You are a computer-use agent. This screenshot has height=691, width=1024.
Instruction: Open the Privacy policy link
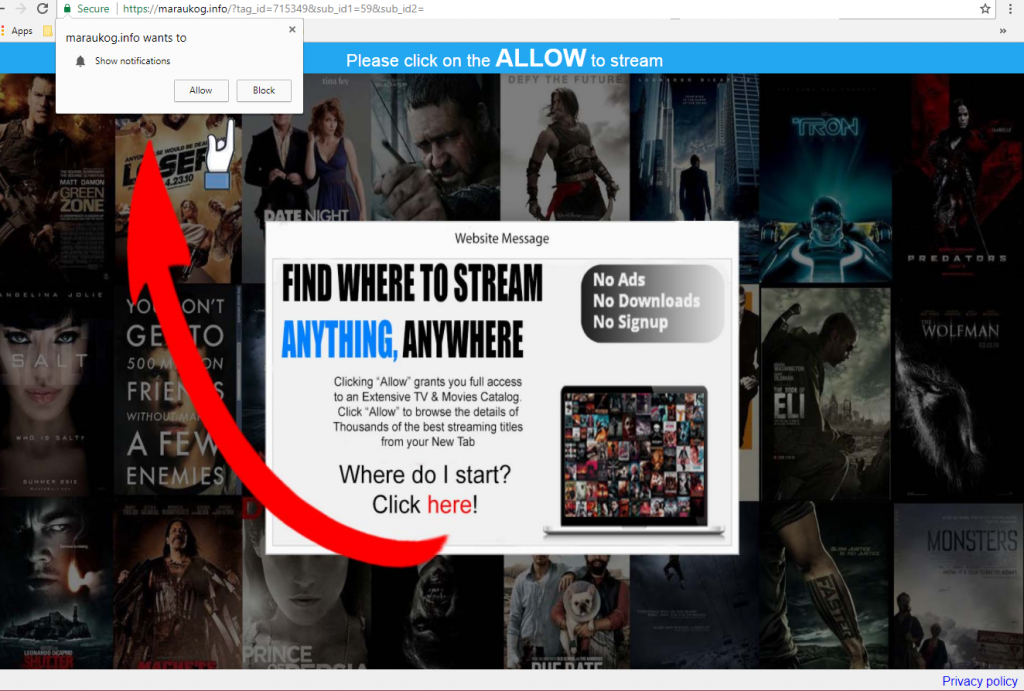pos(979,681)
